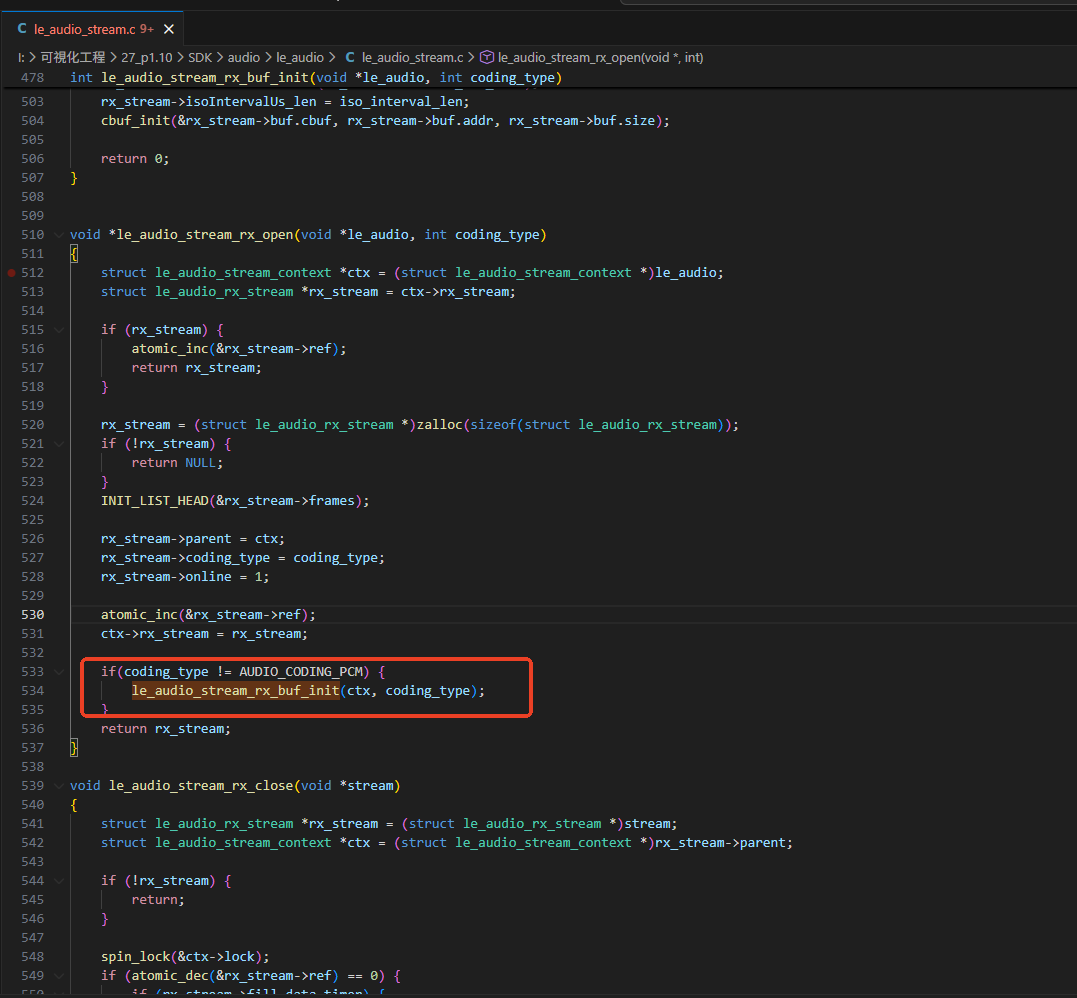Click "rx_stream->parent = ctx;" on line 526
Viewport: 1077px width, 998px height.
[x=192, y=539]
